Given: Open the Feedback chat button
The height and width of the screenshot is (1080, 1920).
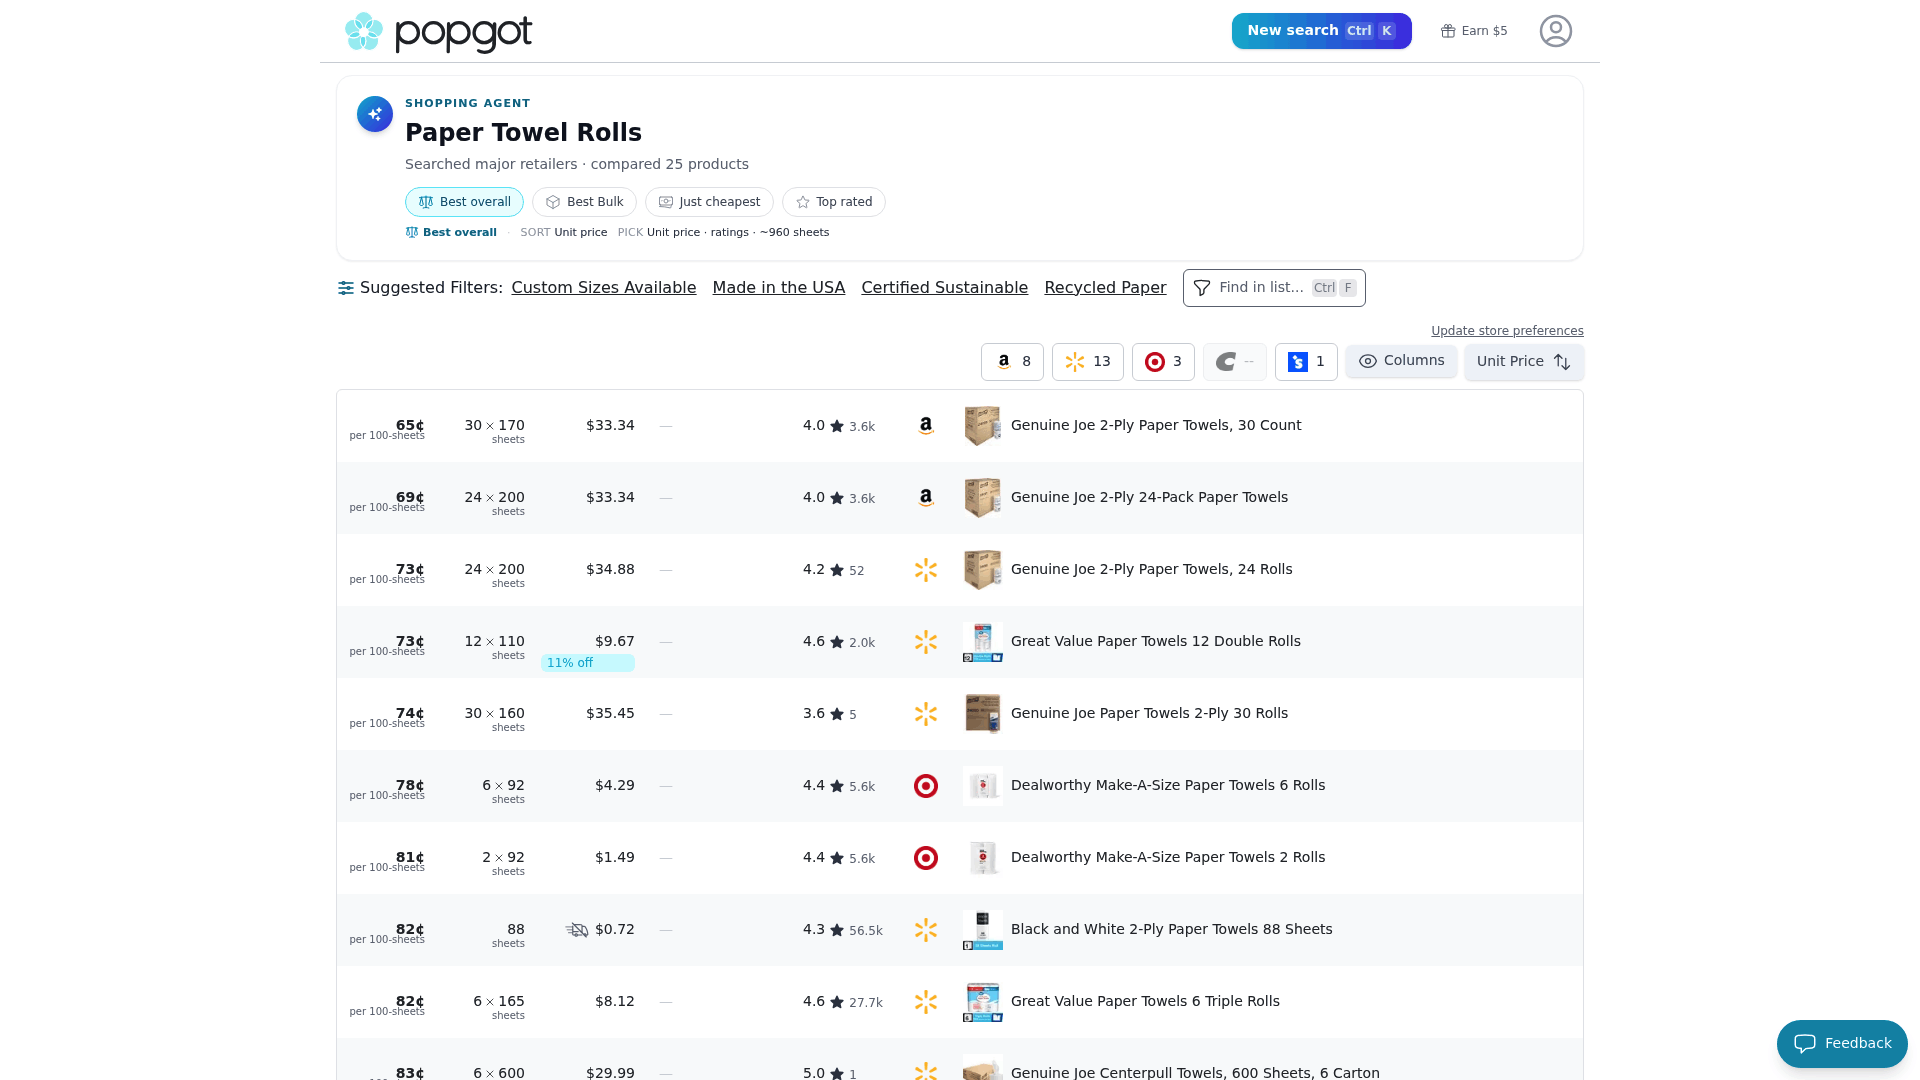Looking at the screenshot, I should pos(1842,1044).
